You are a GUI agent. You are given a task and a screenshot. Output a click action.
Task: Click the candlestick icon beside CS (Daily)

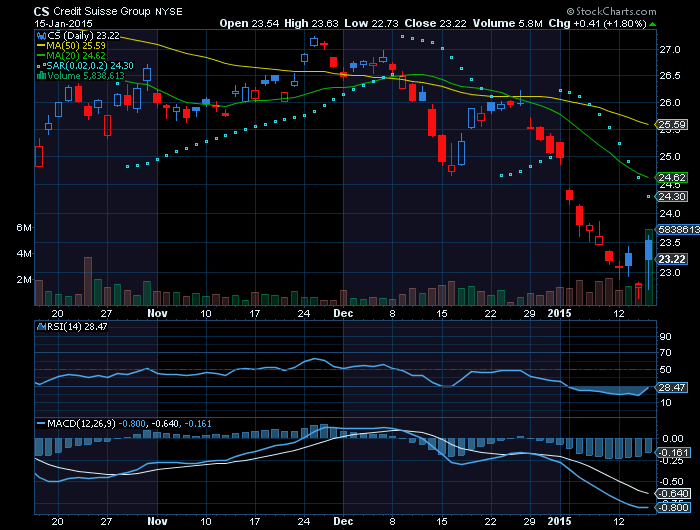(x=41, y=36)
